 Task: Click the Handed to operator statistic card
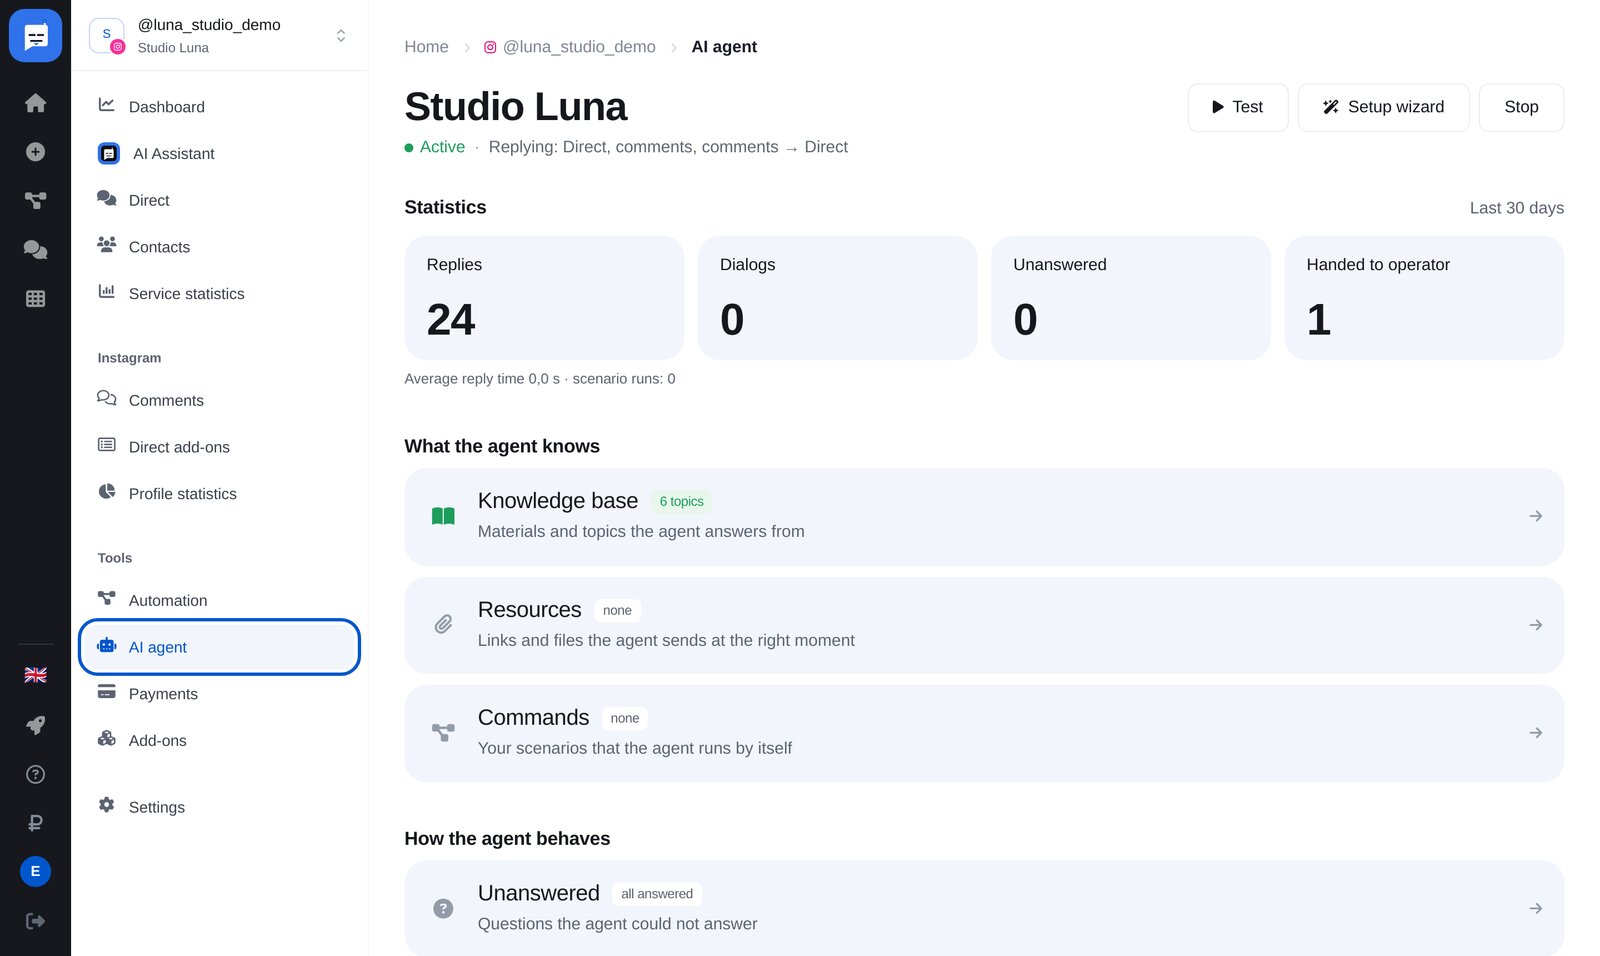coord(1424,298)
